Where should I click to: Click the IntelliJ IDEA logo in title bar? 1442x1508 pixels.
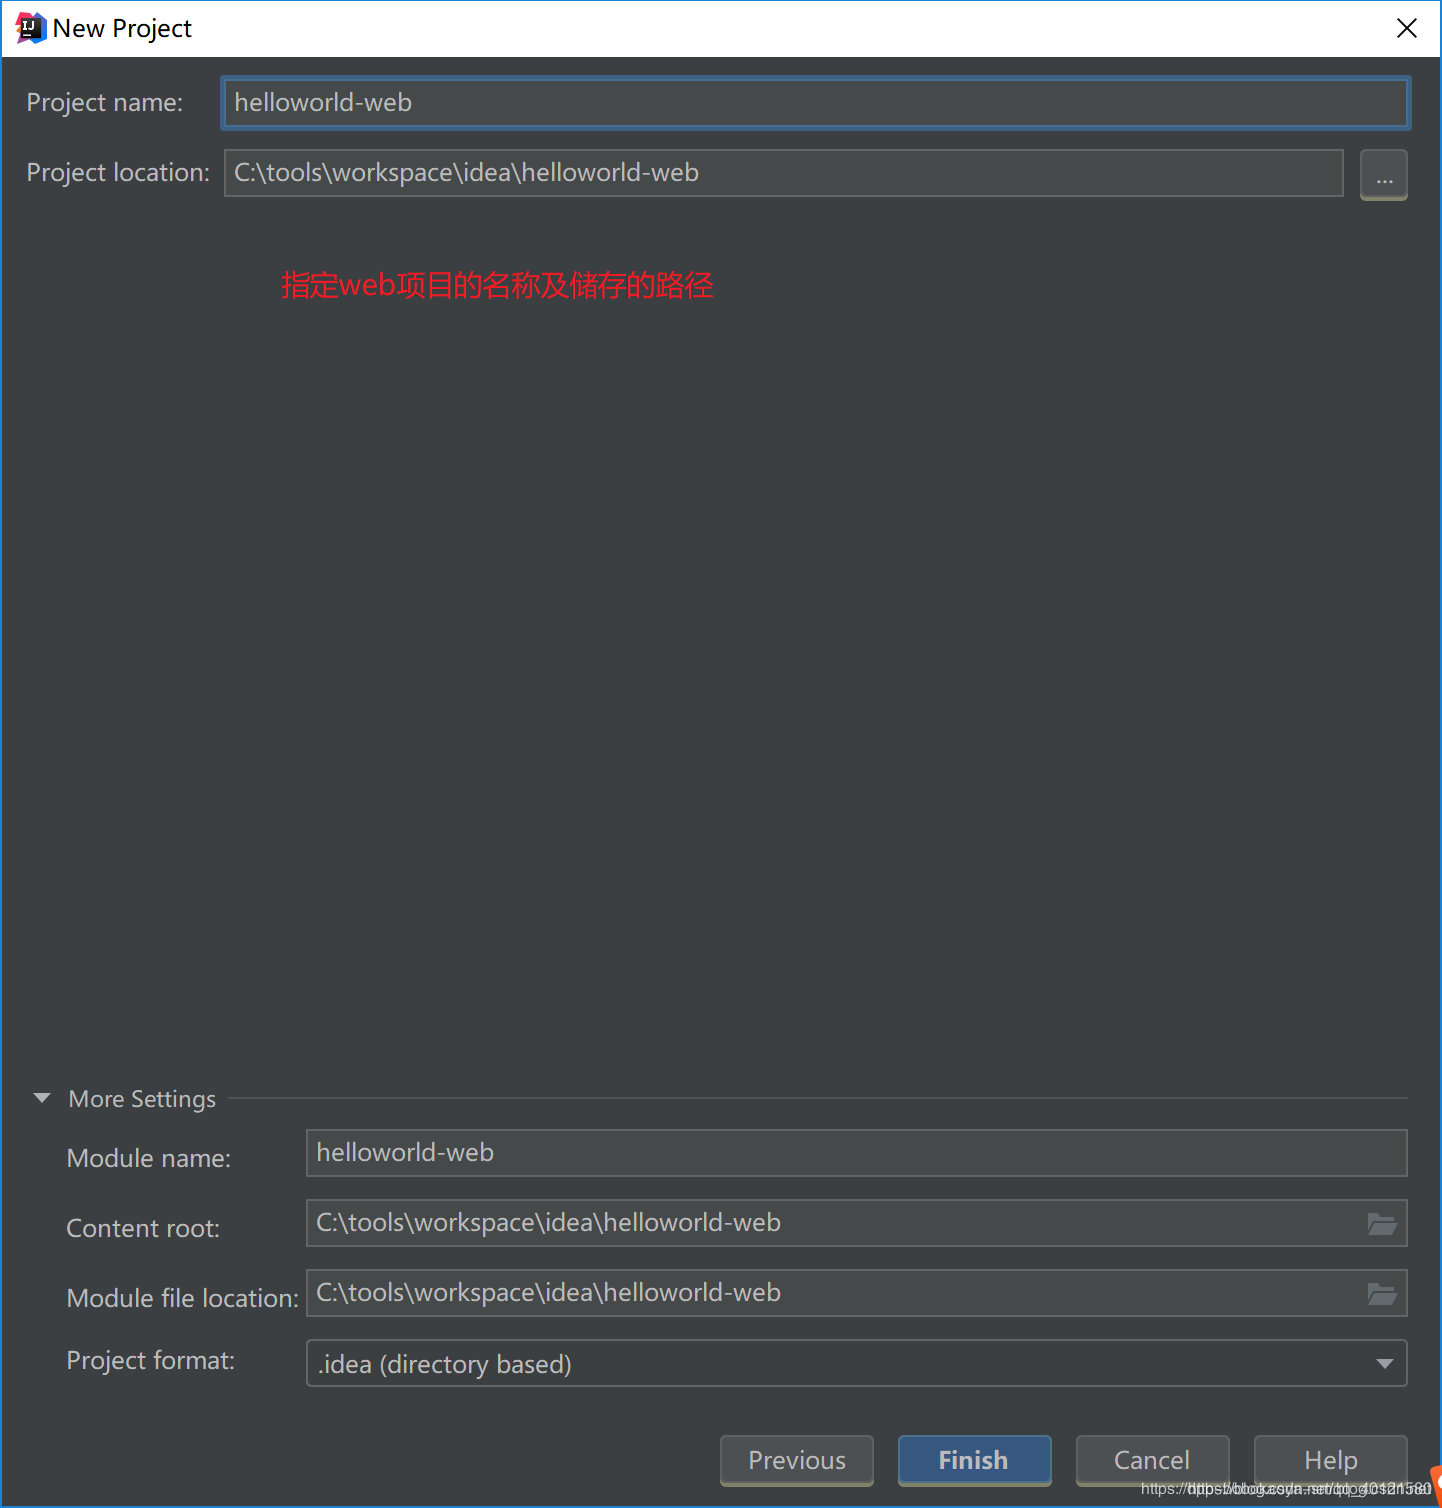(x=31, y=29)
